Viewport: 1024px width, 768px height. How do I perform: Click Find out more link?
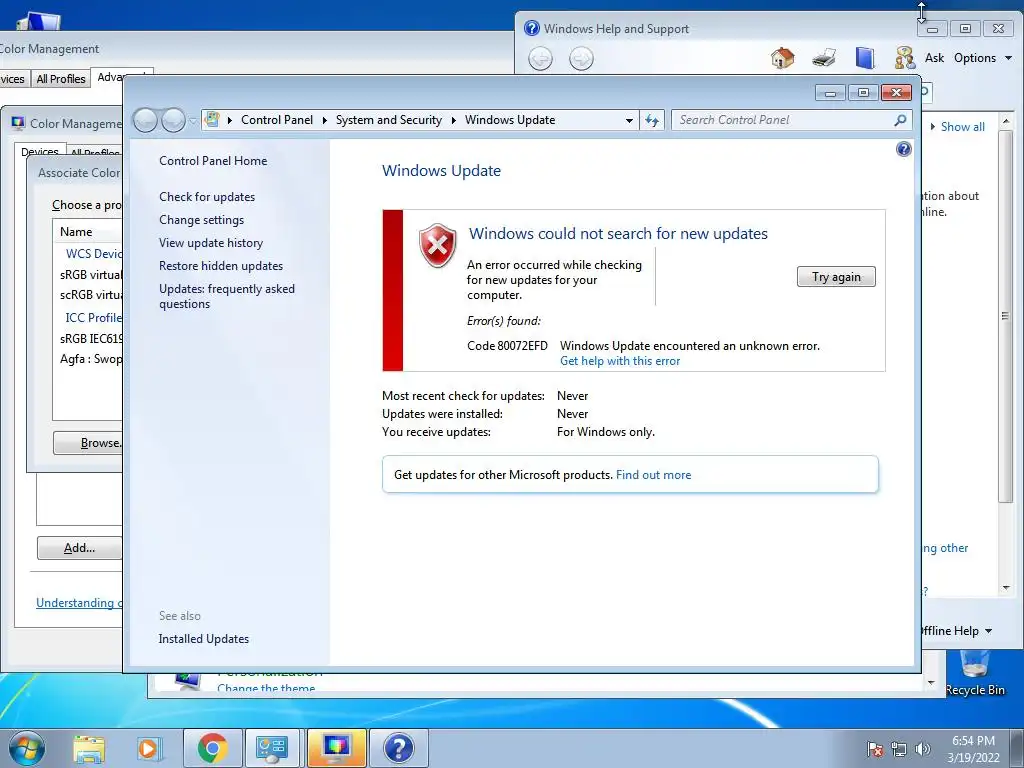point(653,475)
